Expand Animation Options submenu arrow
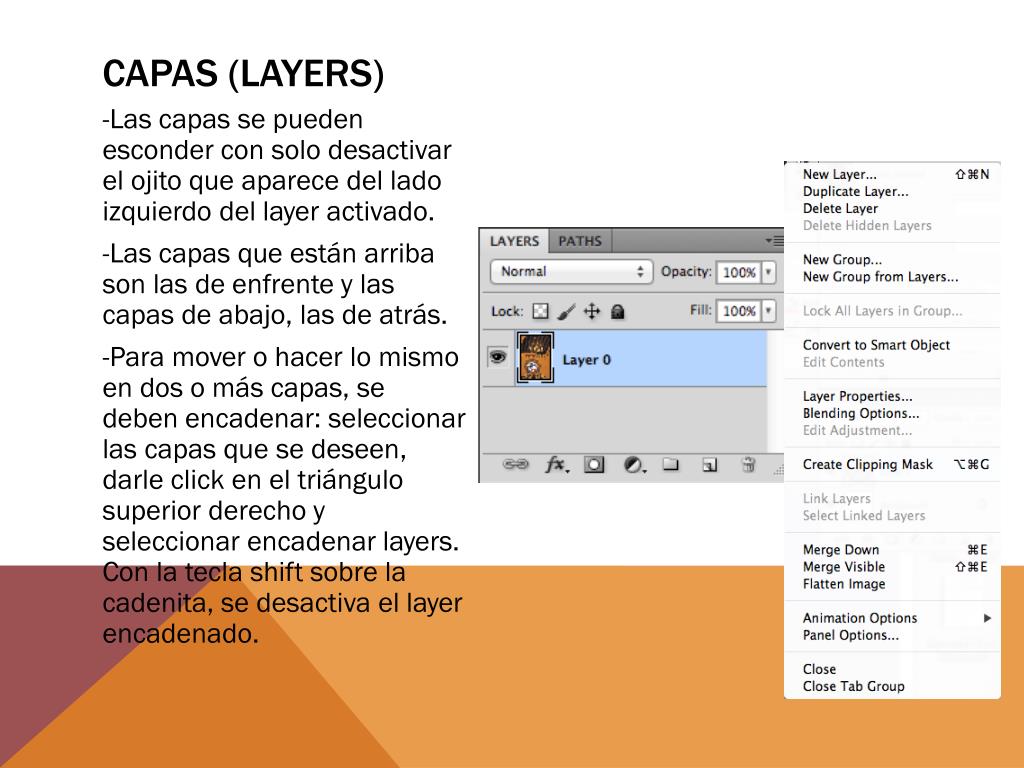 (x=987, y=618)
